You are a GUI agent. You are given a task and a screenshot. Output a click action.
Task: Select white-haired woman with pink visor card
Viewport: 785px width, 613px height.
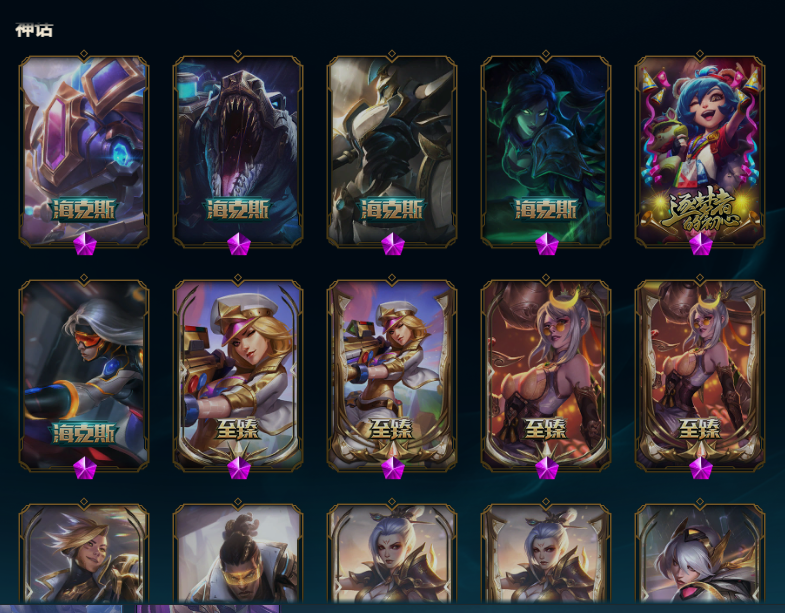700,553
